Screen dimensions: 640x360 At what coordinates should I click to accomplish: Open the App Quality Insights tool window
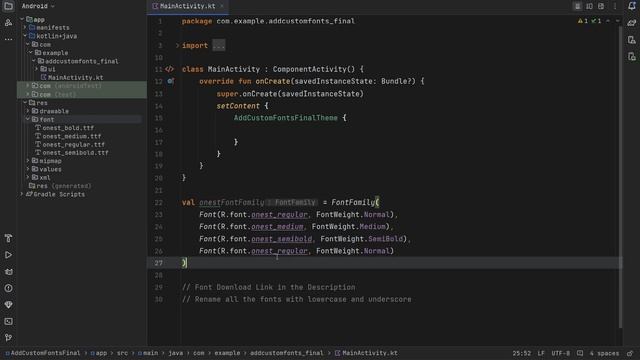click(8, 305)
